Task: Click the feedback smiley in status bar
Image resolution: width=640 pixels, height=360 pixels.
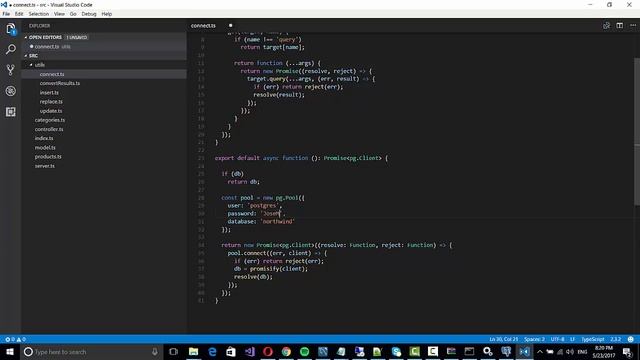Action: click(631, 339)
